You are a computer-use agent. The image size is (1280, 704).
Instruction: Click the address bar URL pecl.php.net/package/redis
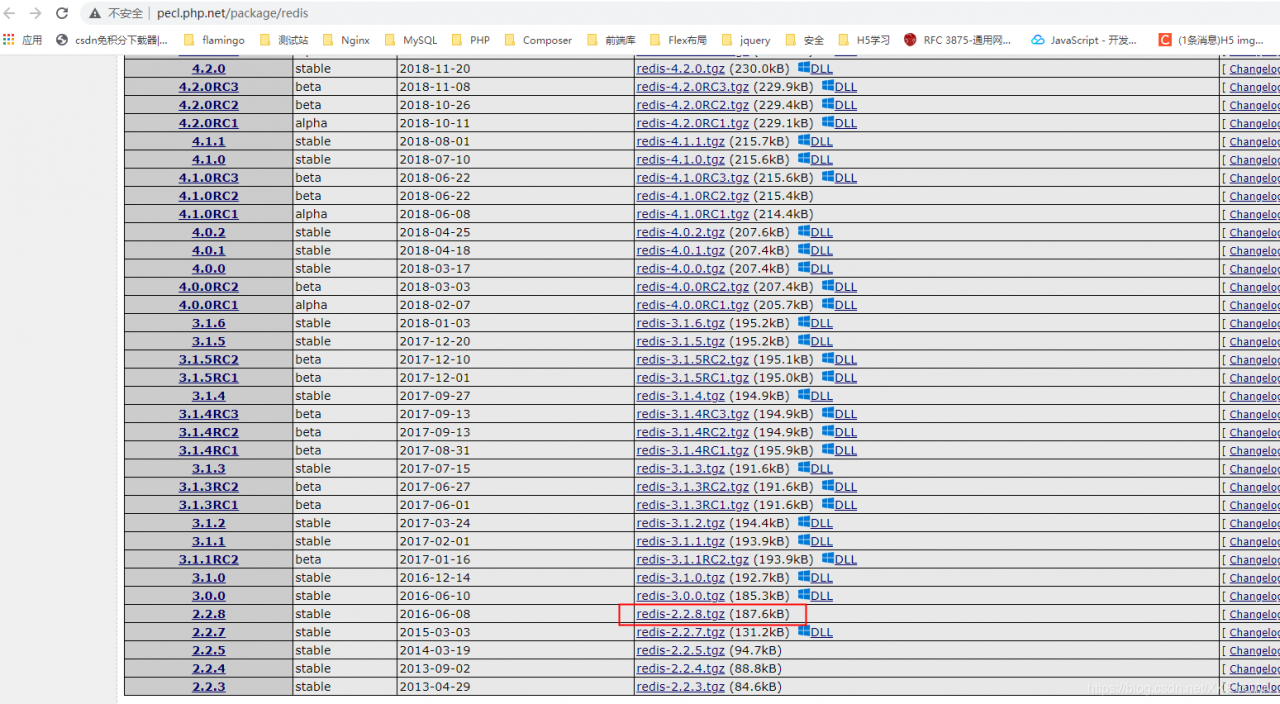click(x=232, y=14)
